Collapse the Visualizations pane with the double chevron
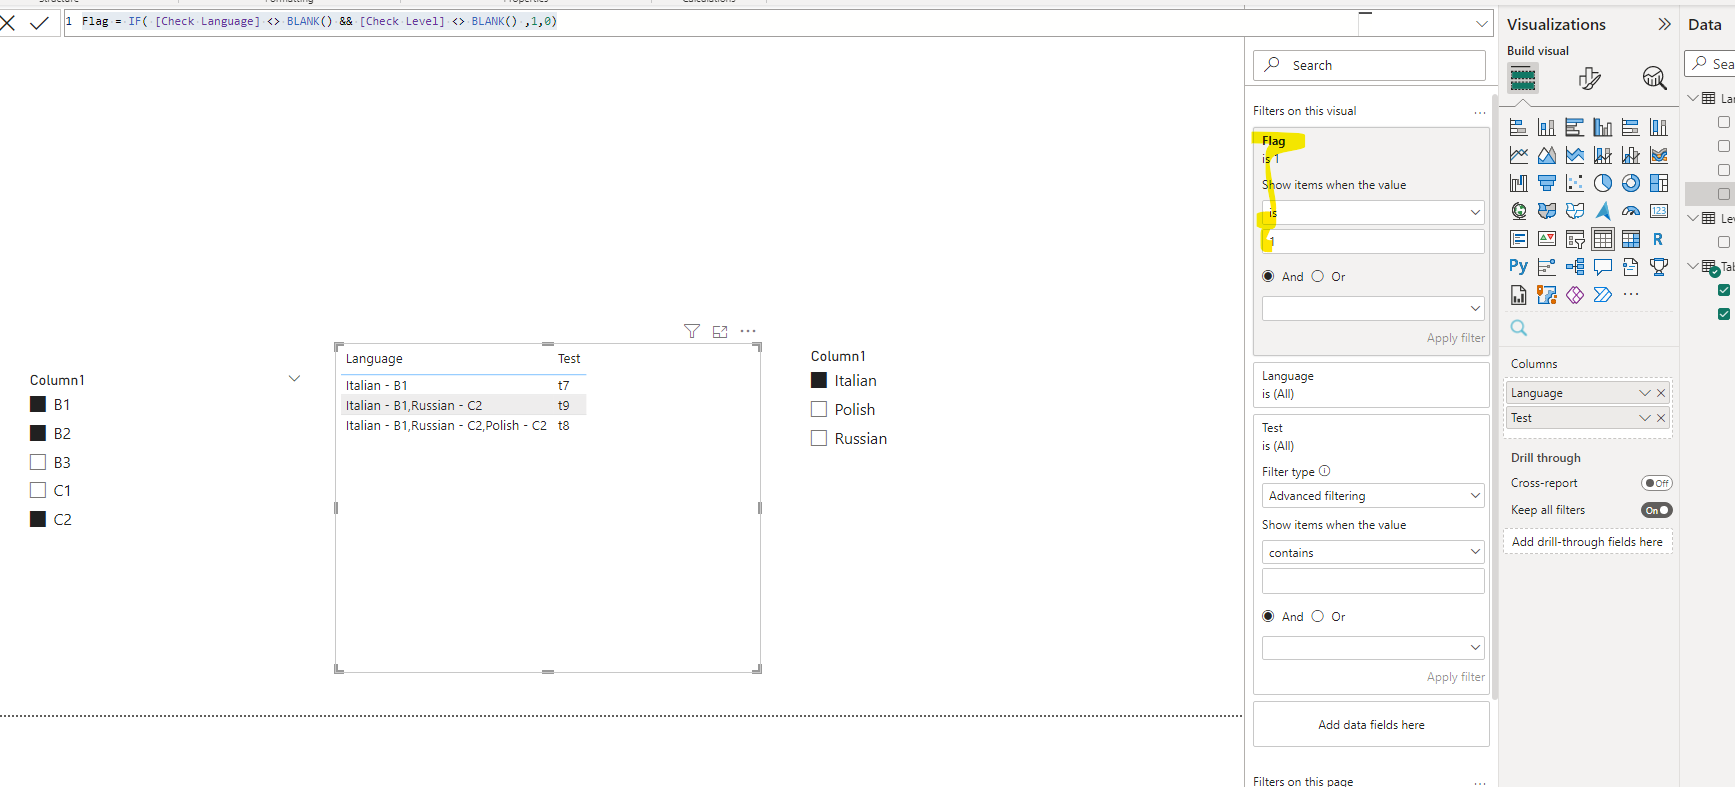The width and height of the screenshot is (1735, 787). 1664,24
